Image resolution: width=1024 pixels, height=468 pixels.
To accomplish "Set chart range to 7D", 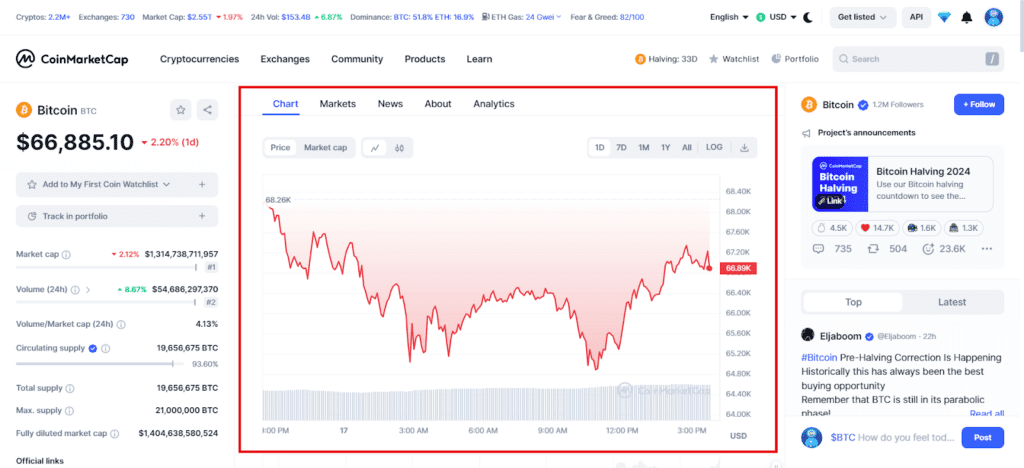I will coord(622,148).
